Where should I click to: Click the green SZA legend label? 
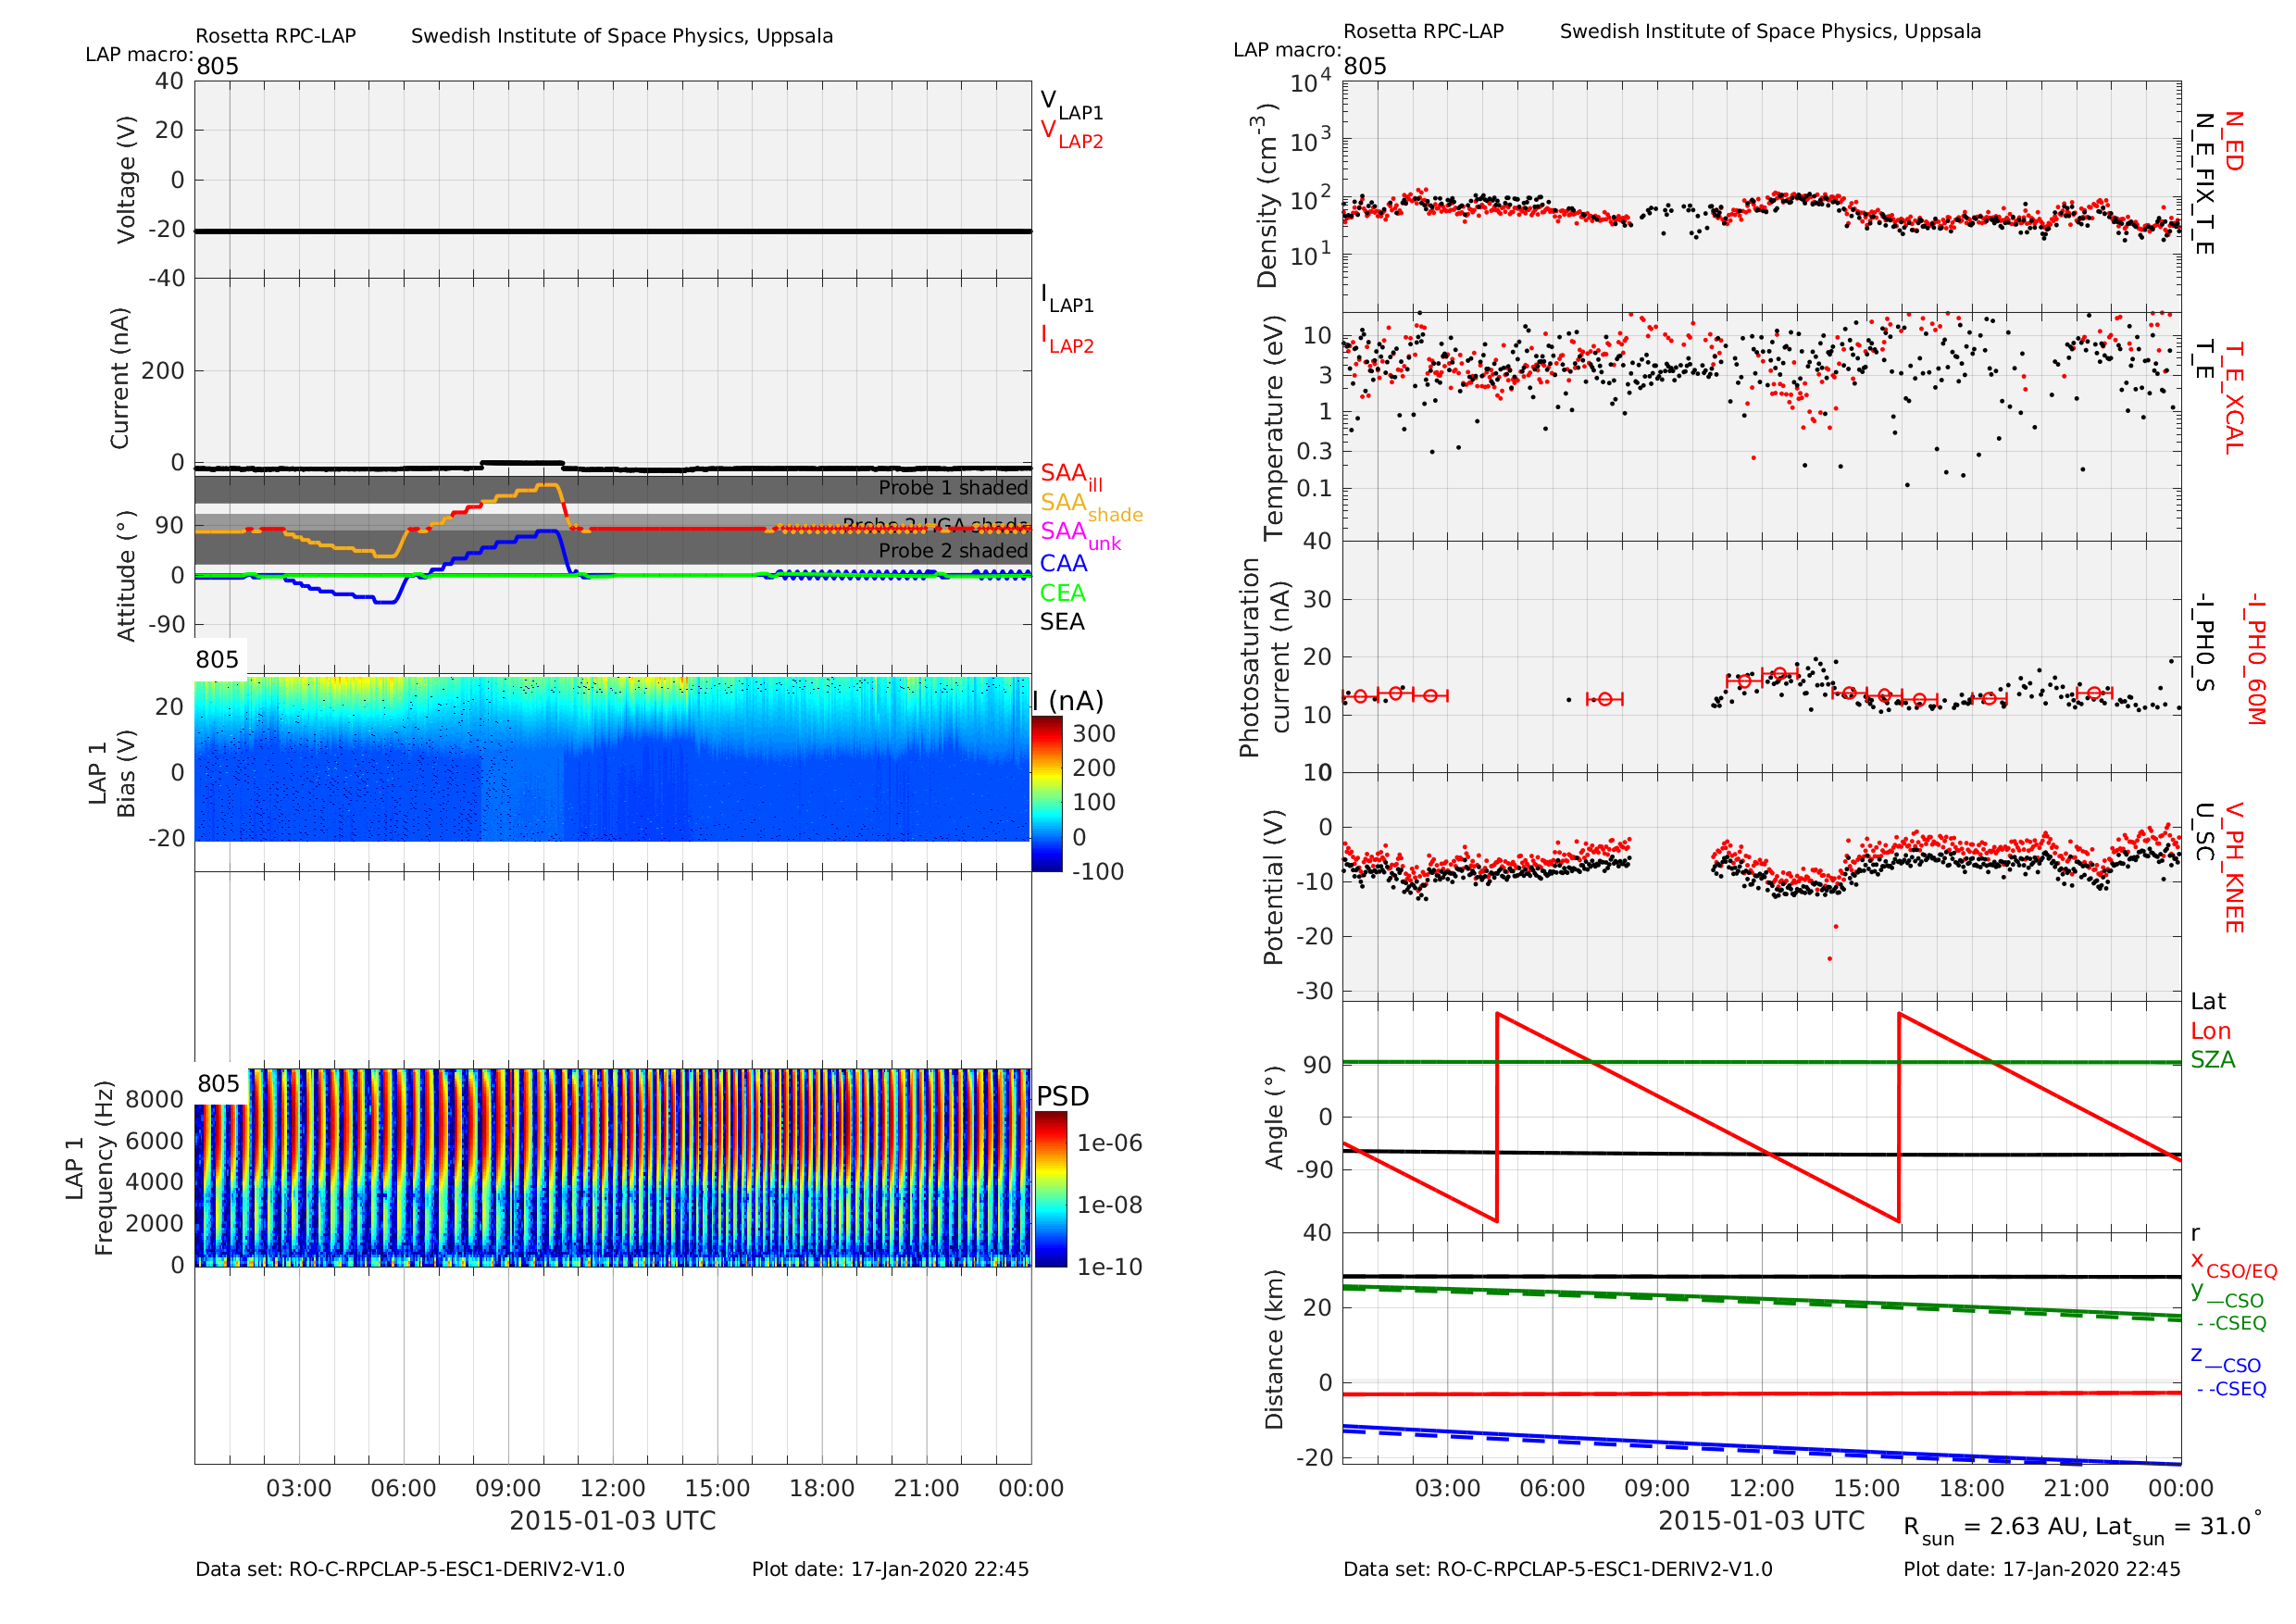pos(2212,1060)
